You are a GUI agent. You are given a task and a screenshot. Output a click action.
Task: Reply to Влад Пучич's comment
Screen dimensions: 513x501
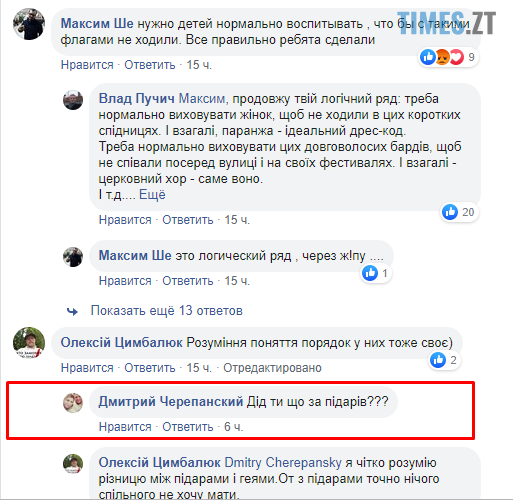(x=188, y=220)
